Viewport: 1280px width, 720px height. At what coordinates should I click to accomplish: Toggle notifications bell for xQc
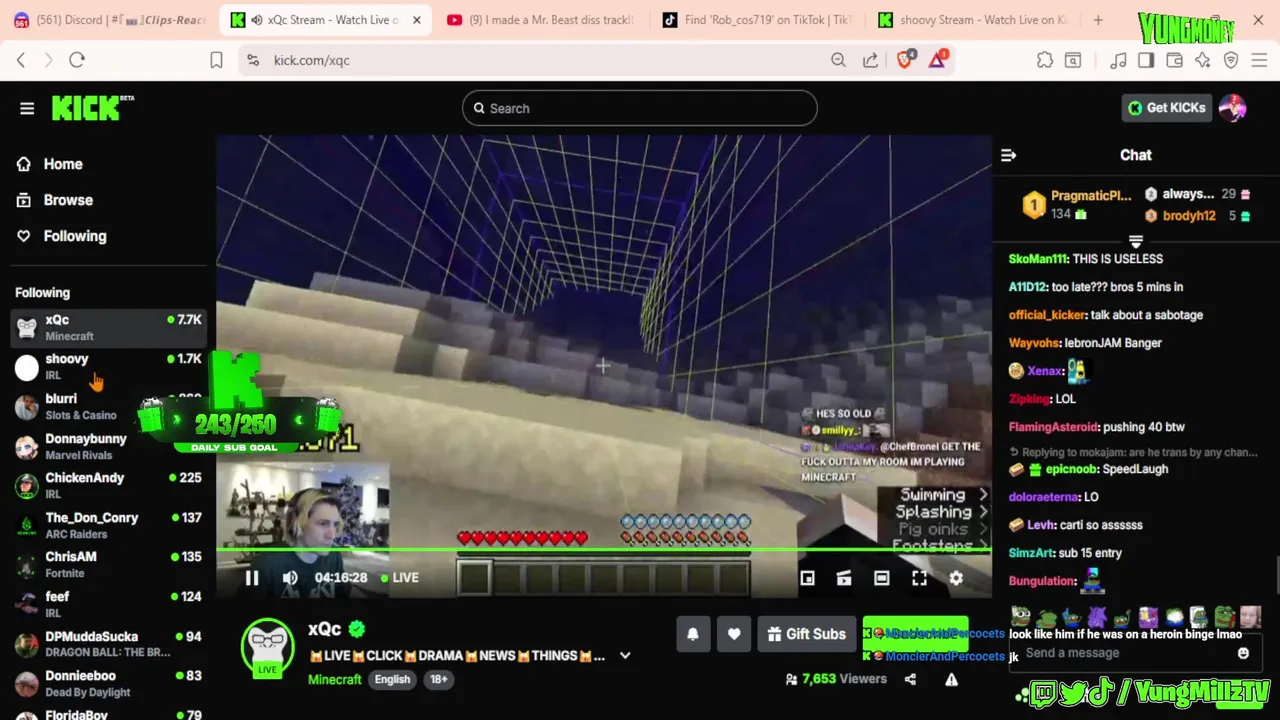[x=692, y=634]
